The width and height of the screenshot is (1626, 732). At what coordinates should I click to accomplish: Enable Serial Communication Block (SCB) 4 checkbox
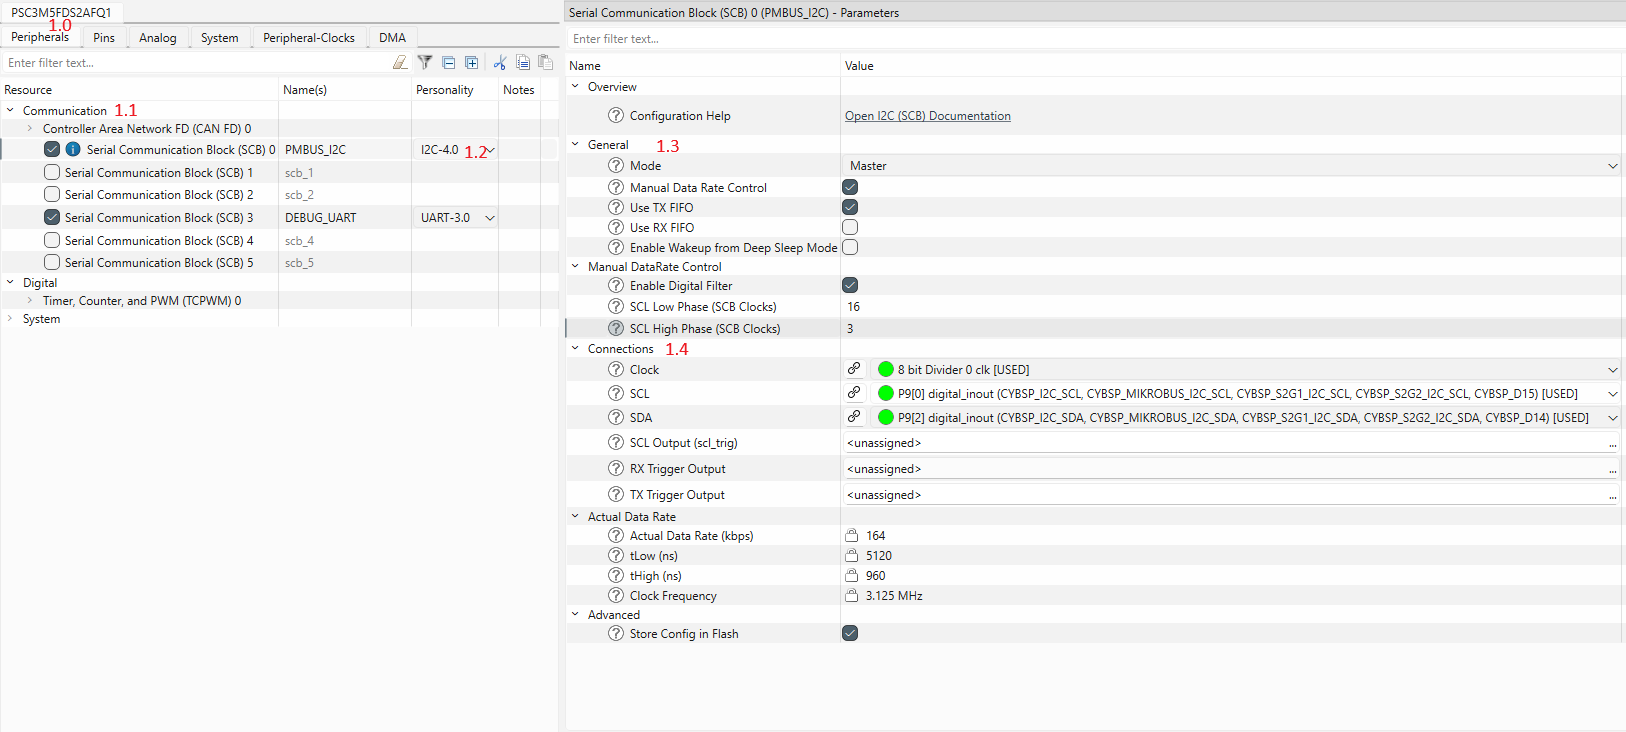[52, 240]
